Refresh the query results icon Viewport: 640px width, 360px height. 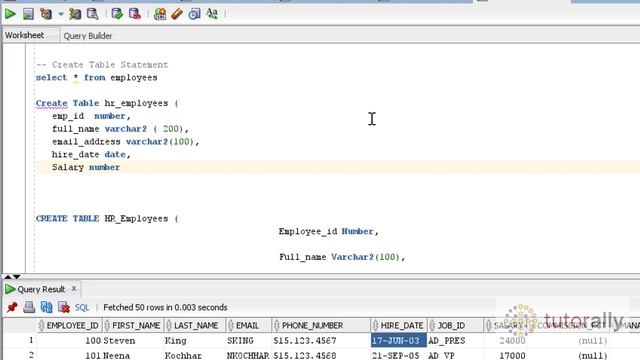click(47, 307)
